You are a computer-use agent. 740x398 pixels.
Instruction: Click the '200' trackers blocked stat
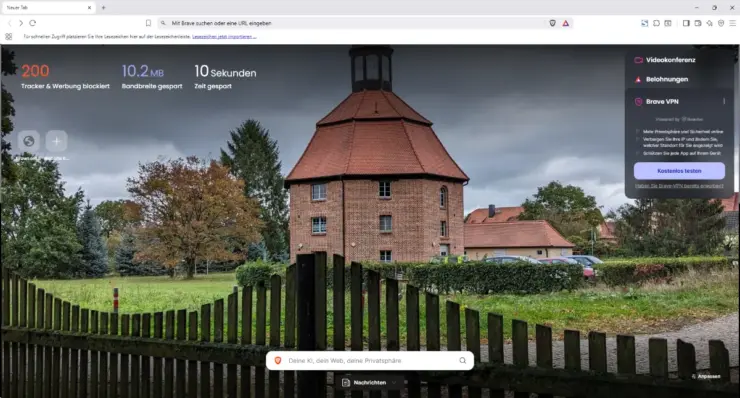tap(35, 71)
